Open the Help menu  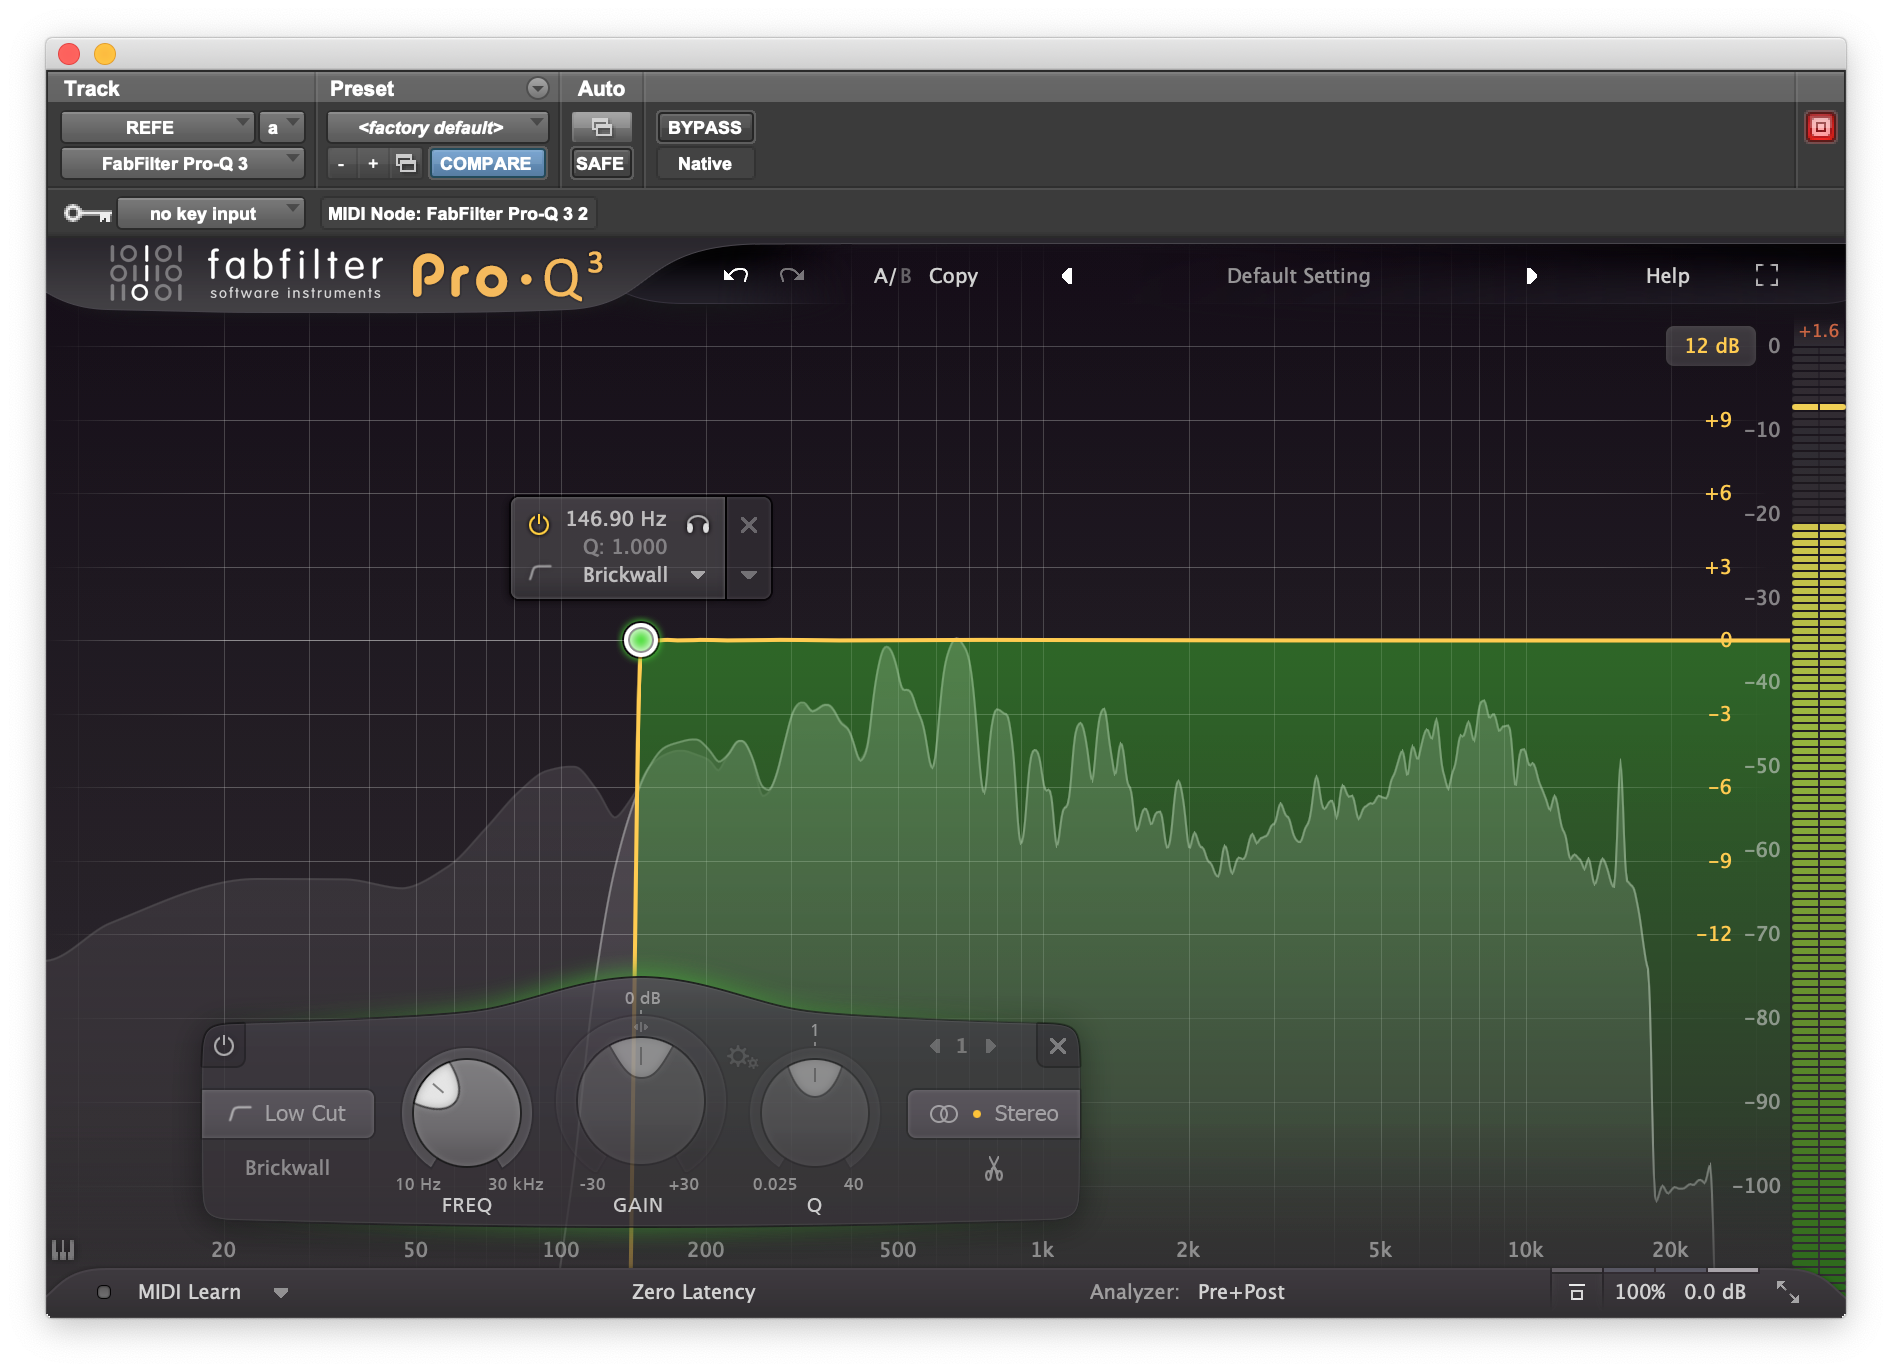tap(1667, 276)
